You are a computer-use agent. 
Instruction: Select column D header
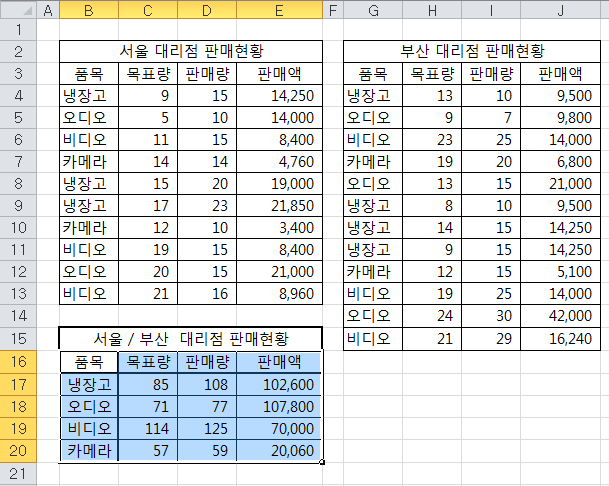click(207, 9)
